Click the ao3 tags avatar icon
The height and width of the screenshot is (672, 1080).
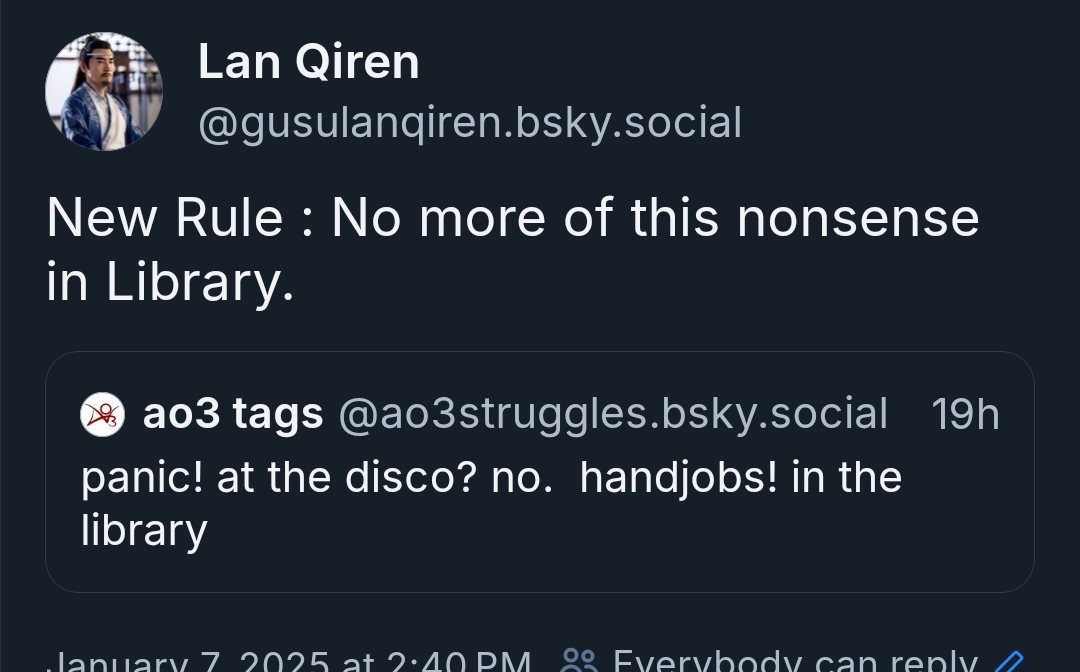(x=102, y=414)
